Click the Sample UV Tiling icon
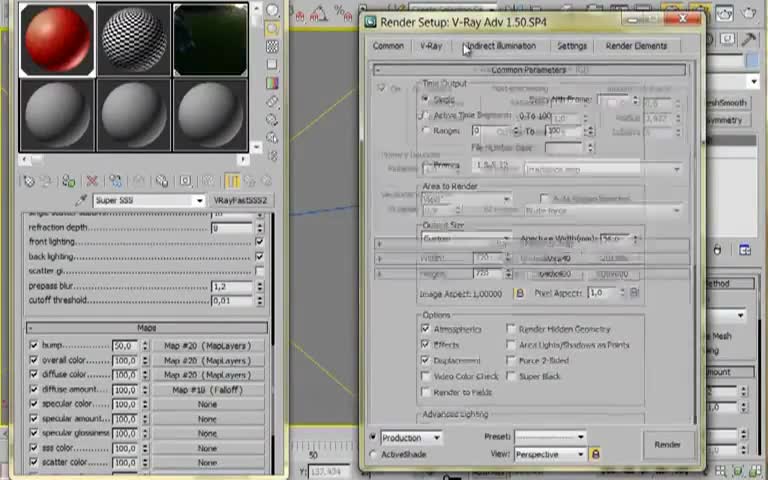The image size is (768, 480). (x=272, y=65)
